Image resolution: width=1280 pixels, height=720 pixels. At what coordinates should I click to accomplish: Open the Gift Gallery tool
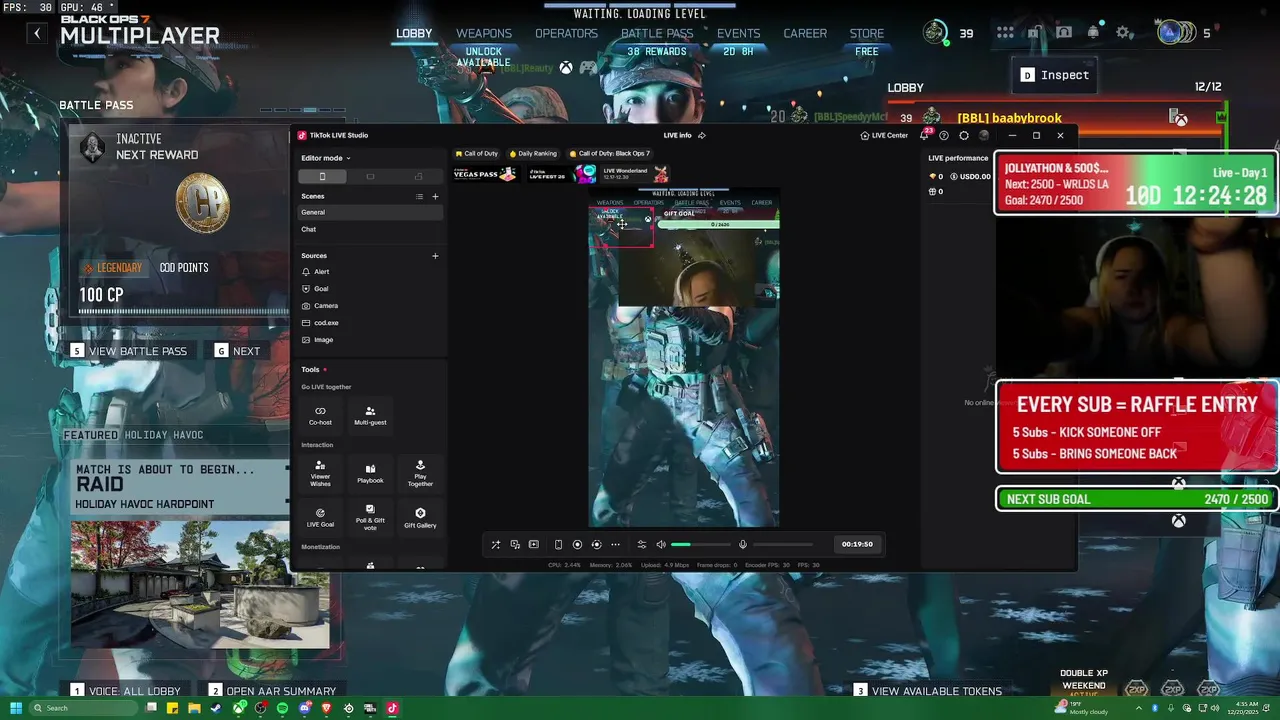(x=420, y=517)
